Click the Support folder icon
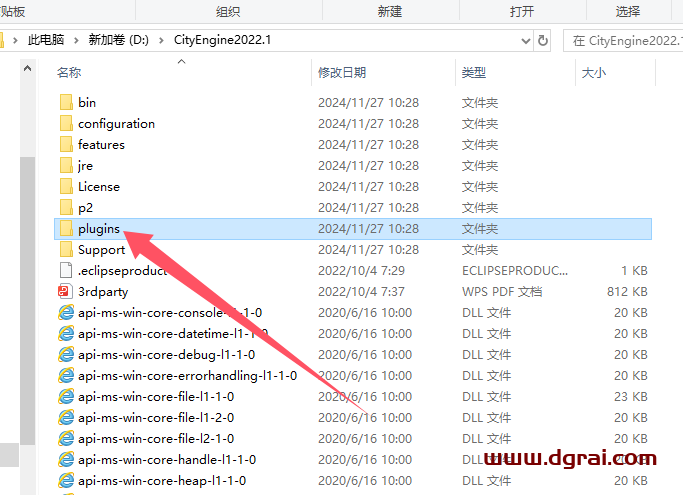Viewport: 683px width, 495px height. 66,249
